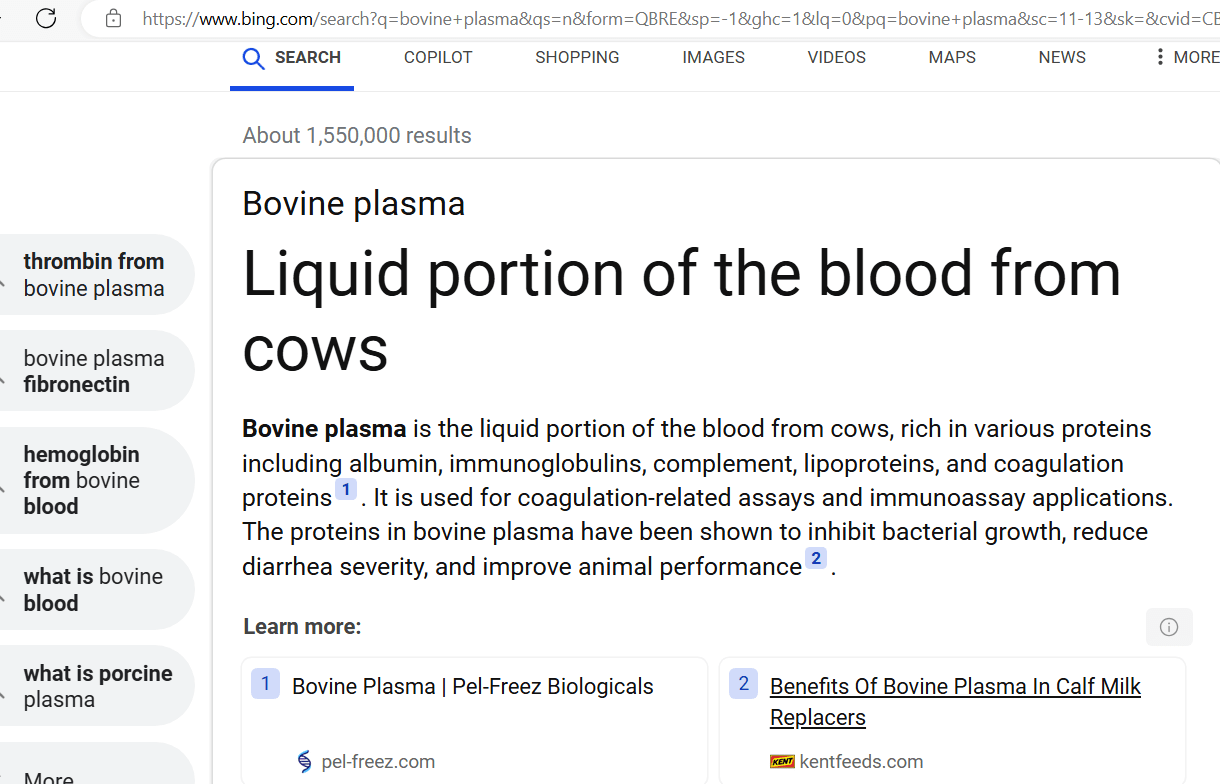Open the Videos tab

pos(837,57)
